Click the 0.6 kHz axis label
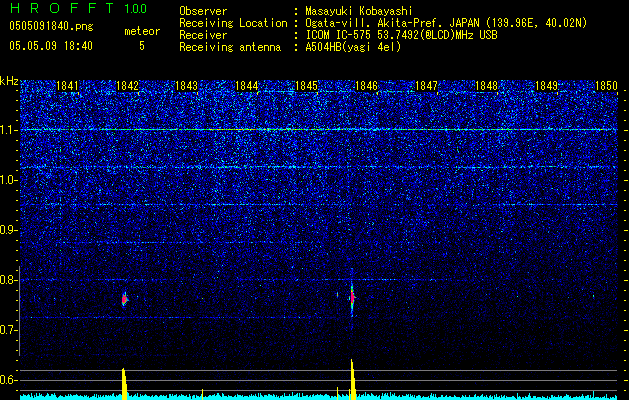Image resolution: width=629 pixels, height=400 pixels. [8, 380]
